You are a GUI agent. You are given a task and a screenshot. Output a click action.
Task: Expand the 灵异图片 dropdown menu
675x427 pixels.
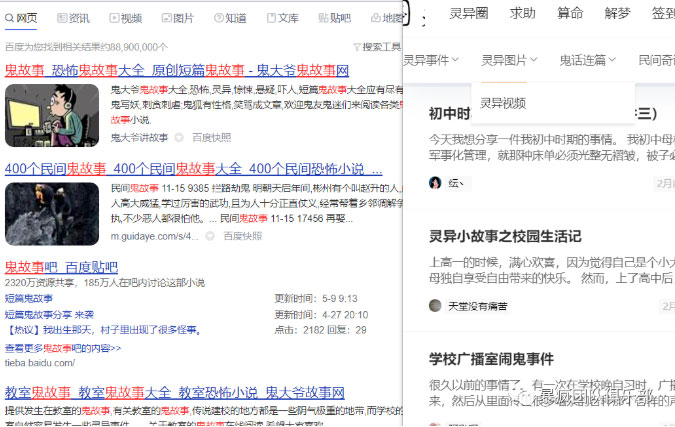click(x=510, y=60)
